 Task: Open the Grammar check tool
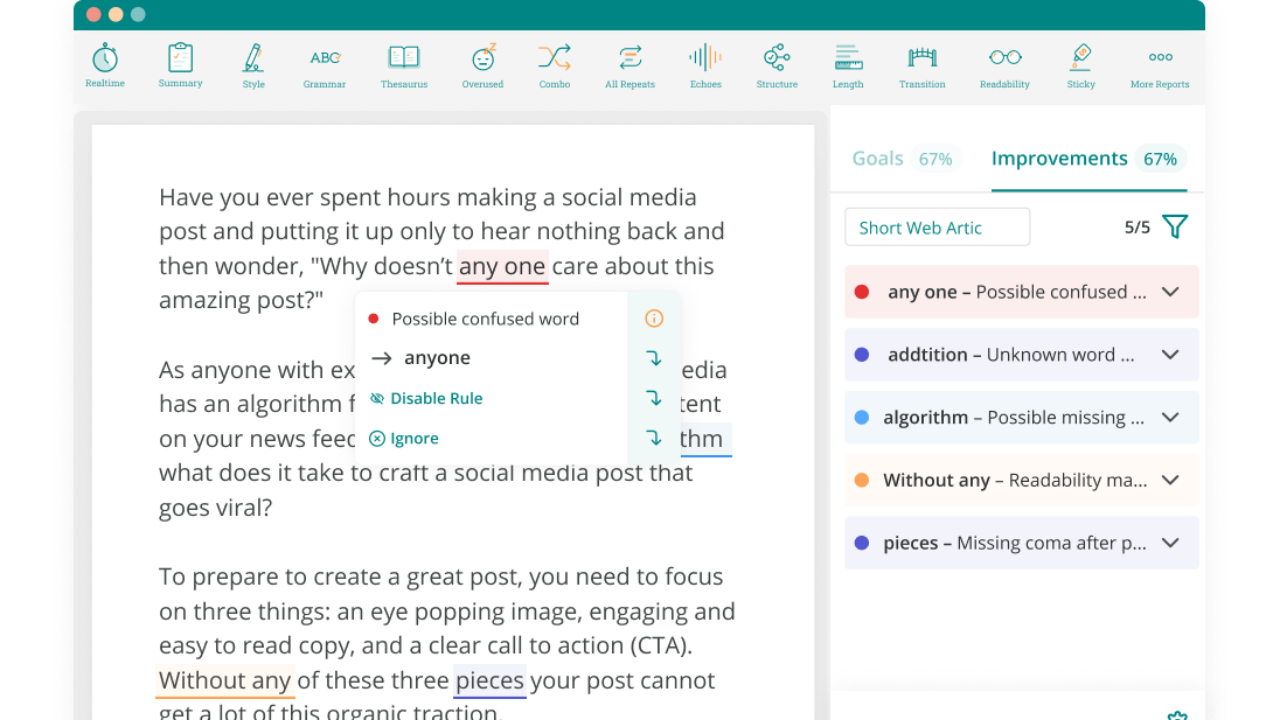point(325,65)
